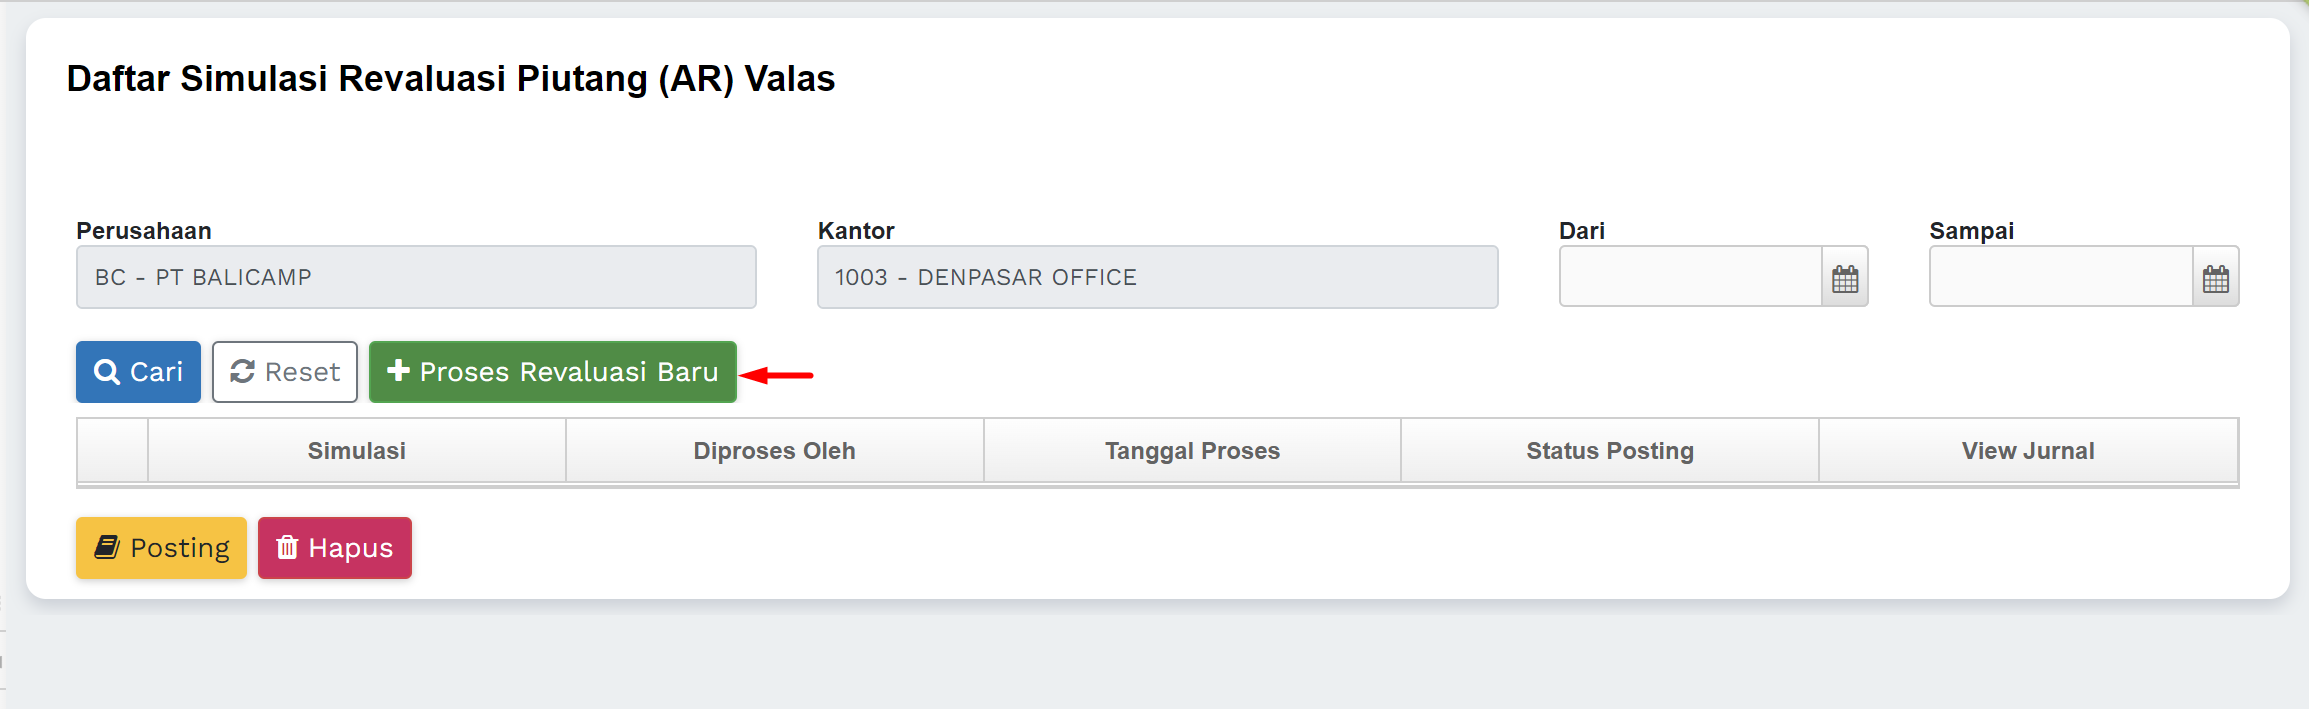Click the Sampai field label

coord(1971,231)
